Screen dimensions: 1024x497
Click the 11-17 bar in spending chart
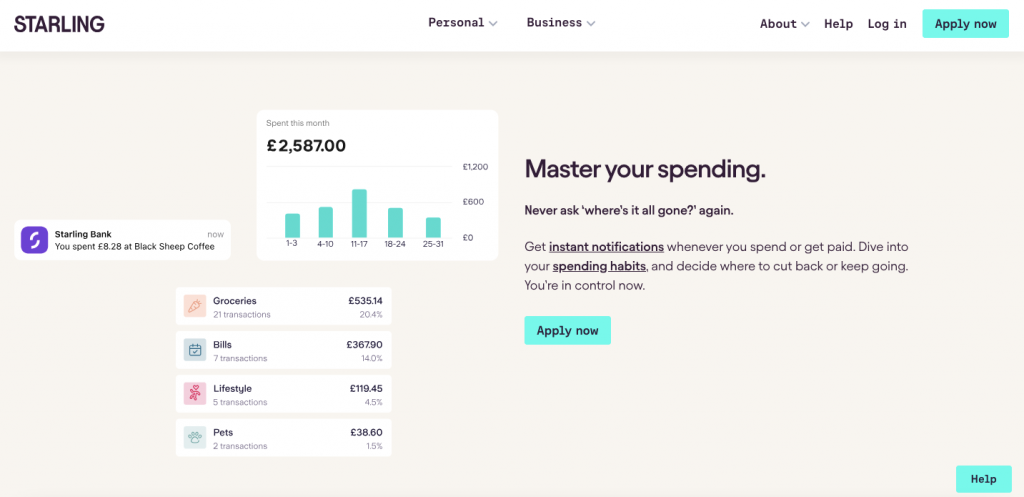tap(359, 212)
